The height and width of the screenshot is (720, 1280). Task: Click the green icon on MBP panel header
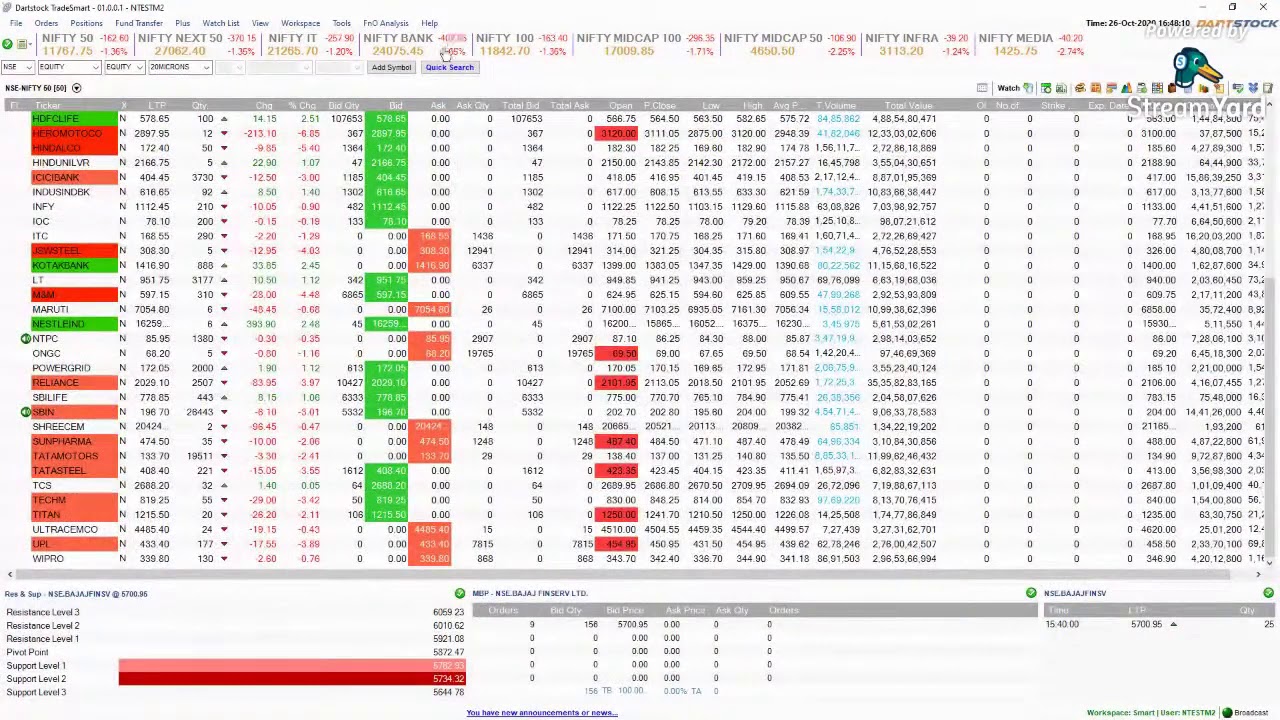pos(1031,593)
